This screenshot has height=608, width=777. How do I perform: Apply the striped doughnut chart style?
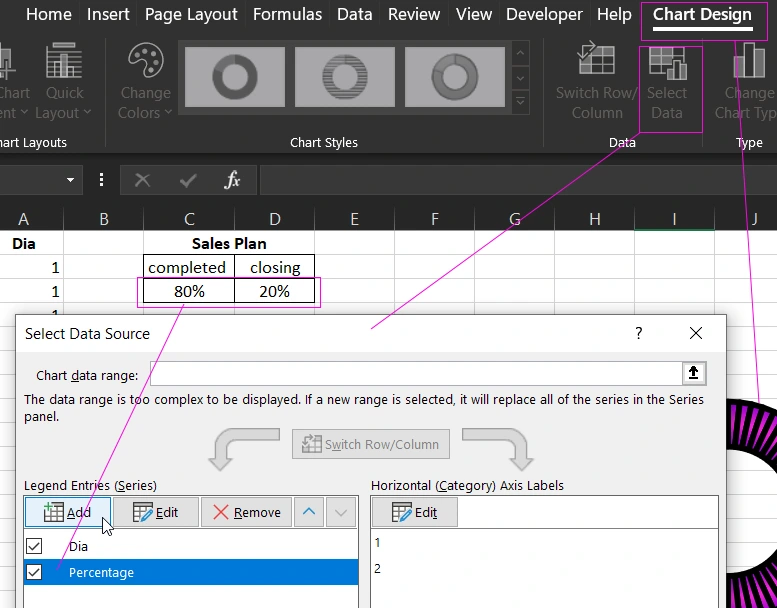pos(345,77)
